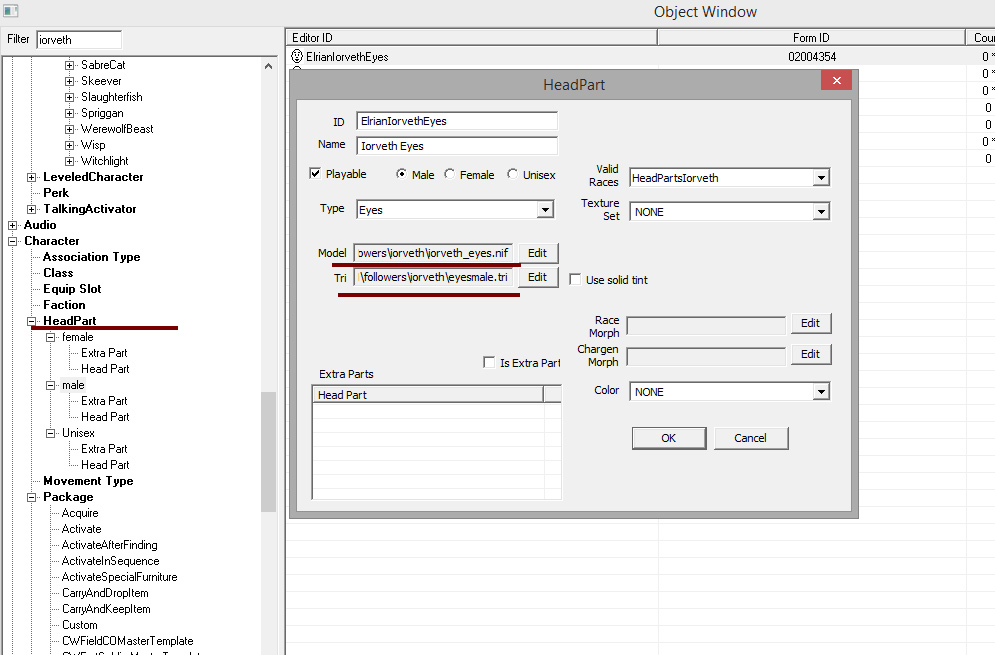Open the Valid Races dropdown
Screen dimensions: 995x655
pos(821,178)
